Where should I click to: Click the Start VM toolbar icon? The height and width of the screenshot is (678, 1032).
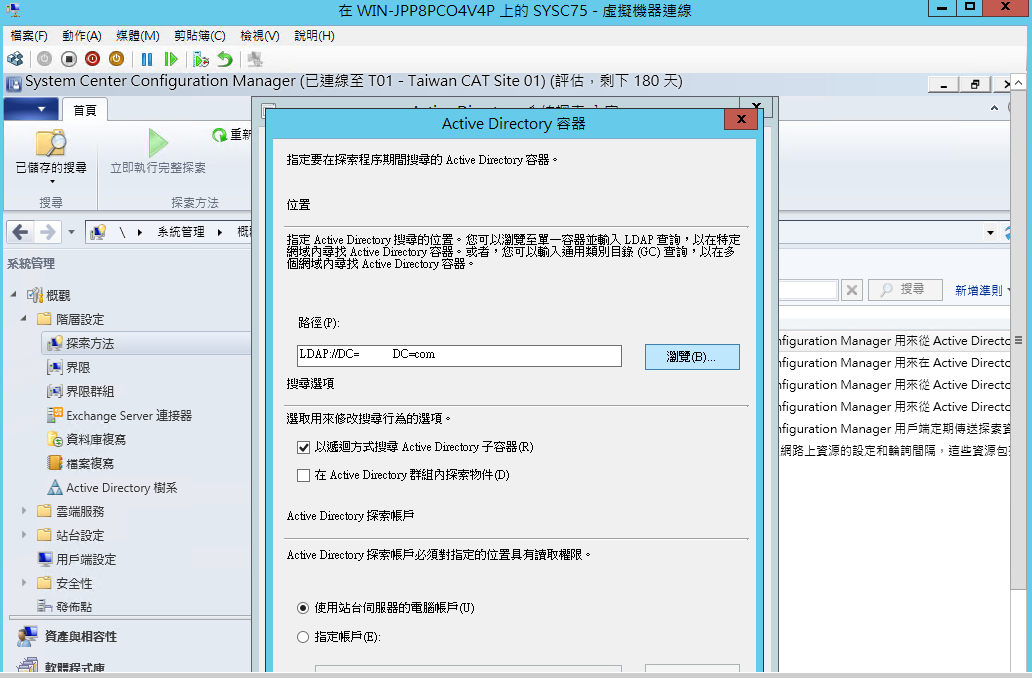point(44,59)
